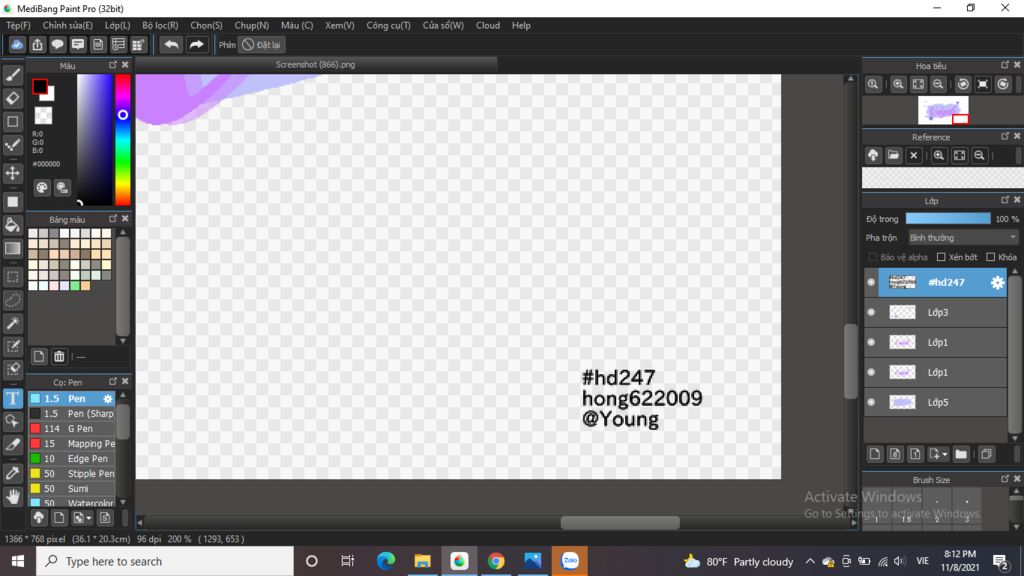
Task: Enable the Xén bớt checkbox
Action: coord(941,257)
